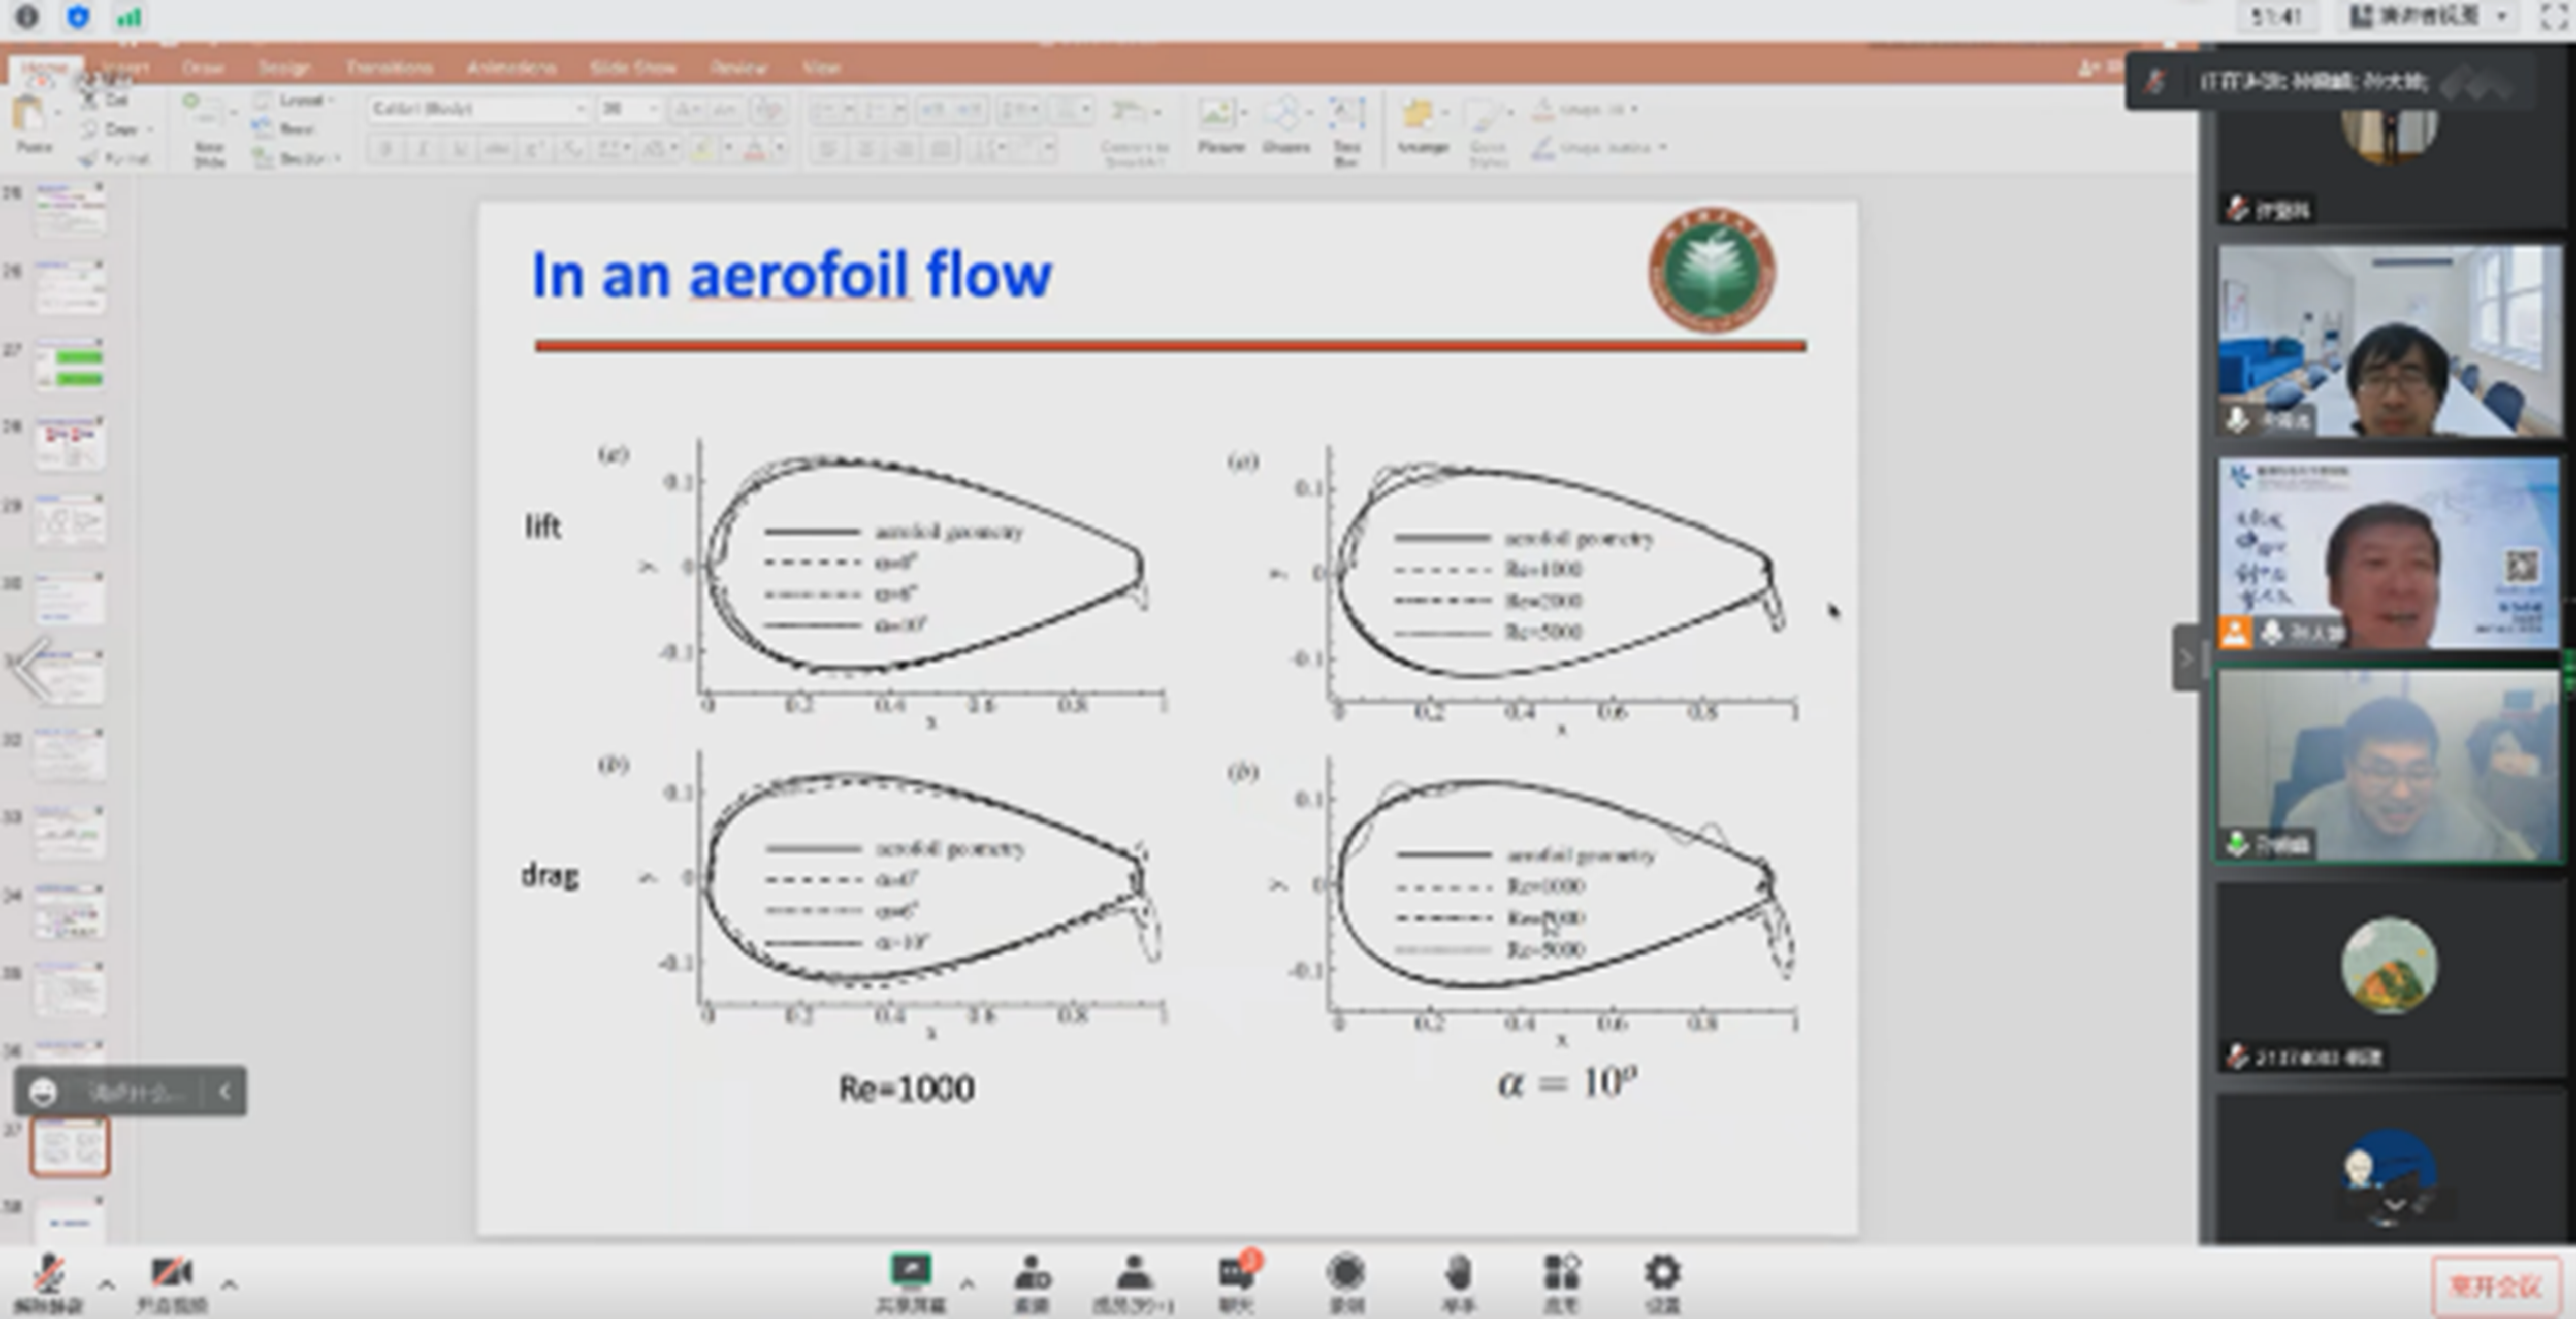Expand the video options arrow
2576x1319 pixels.
point(229,1284)
